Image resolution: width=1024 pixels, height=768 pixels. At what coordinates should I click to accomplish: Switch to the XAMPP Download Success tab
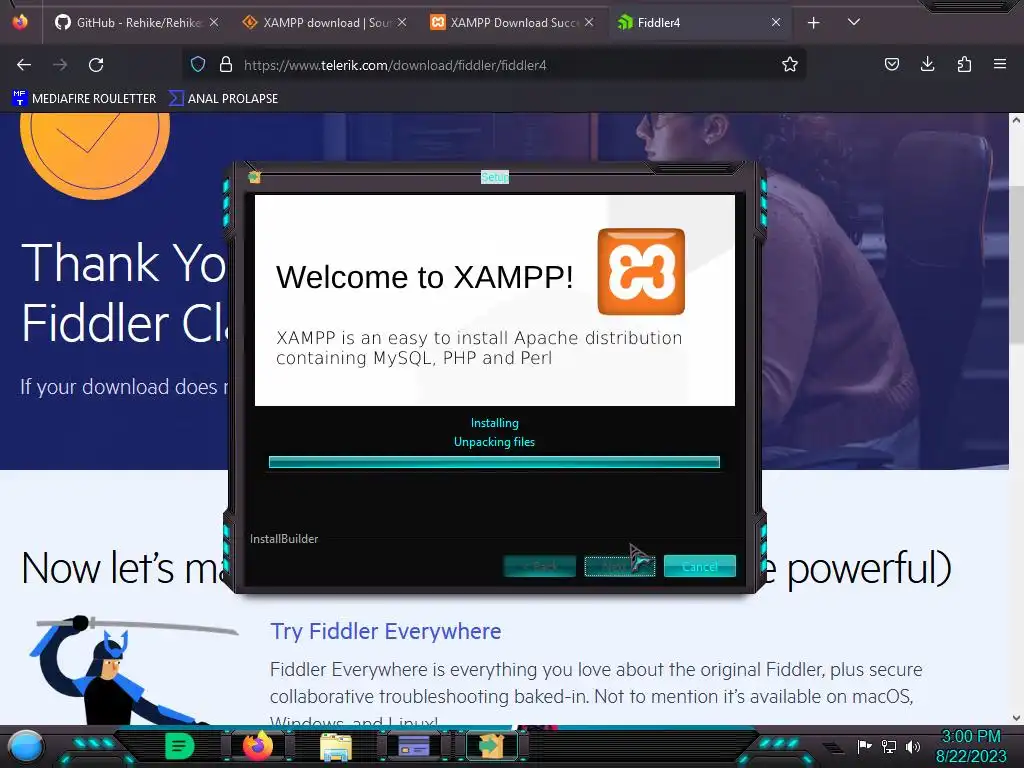coord(511,22)
